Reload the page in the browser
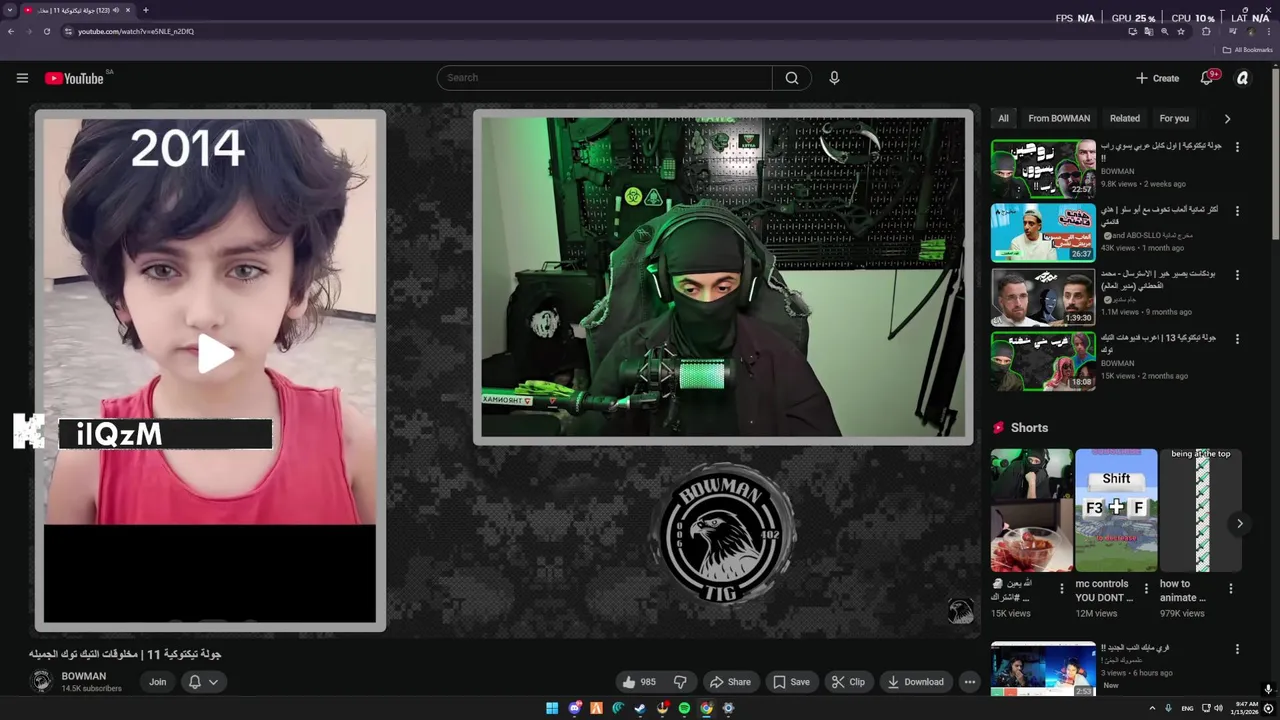The image size is (1280, 720). [x=46, y=31]
